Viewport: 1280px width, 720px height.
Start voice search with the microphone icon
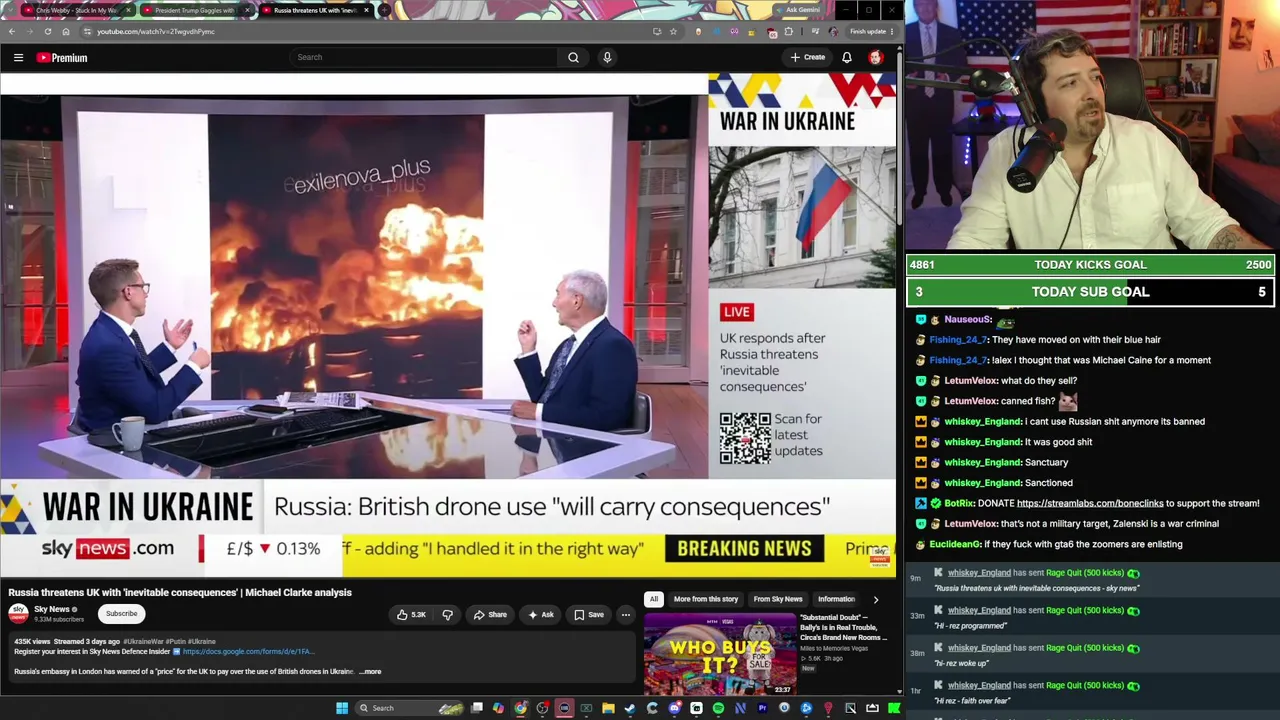pos(607,58)
